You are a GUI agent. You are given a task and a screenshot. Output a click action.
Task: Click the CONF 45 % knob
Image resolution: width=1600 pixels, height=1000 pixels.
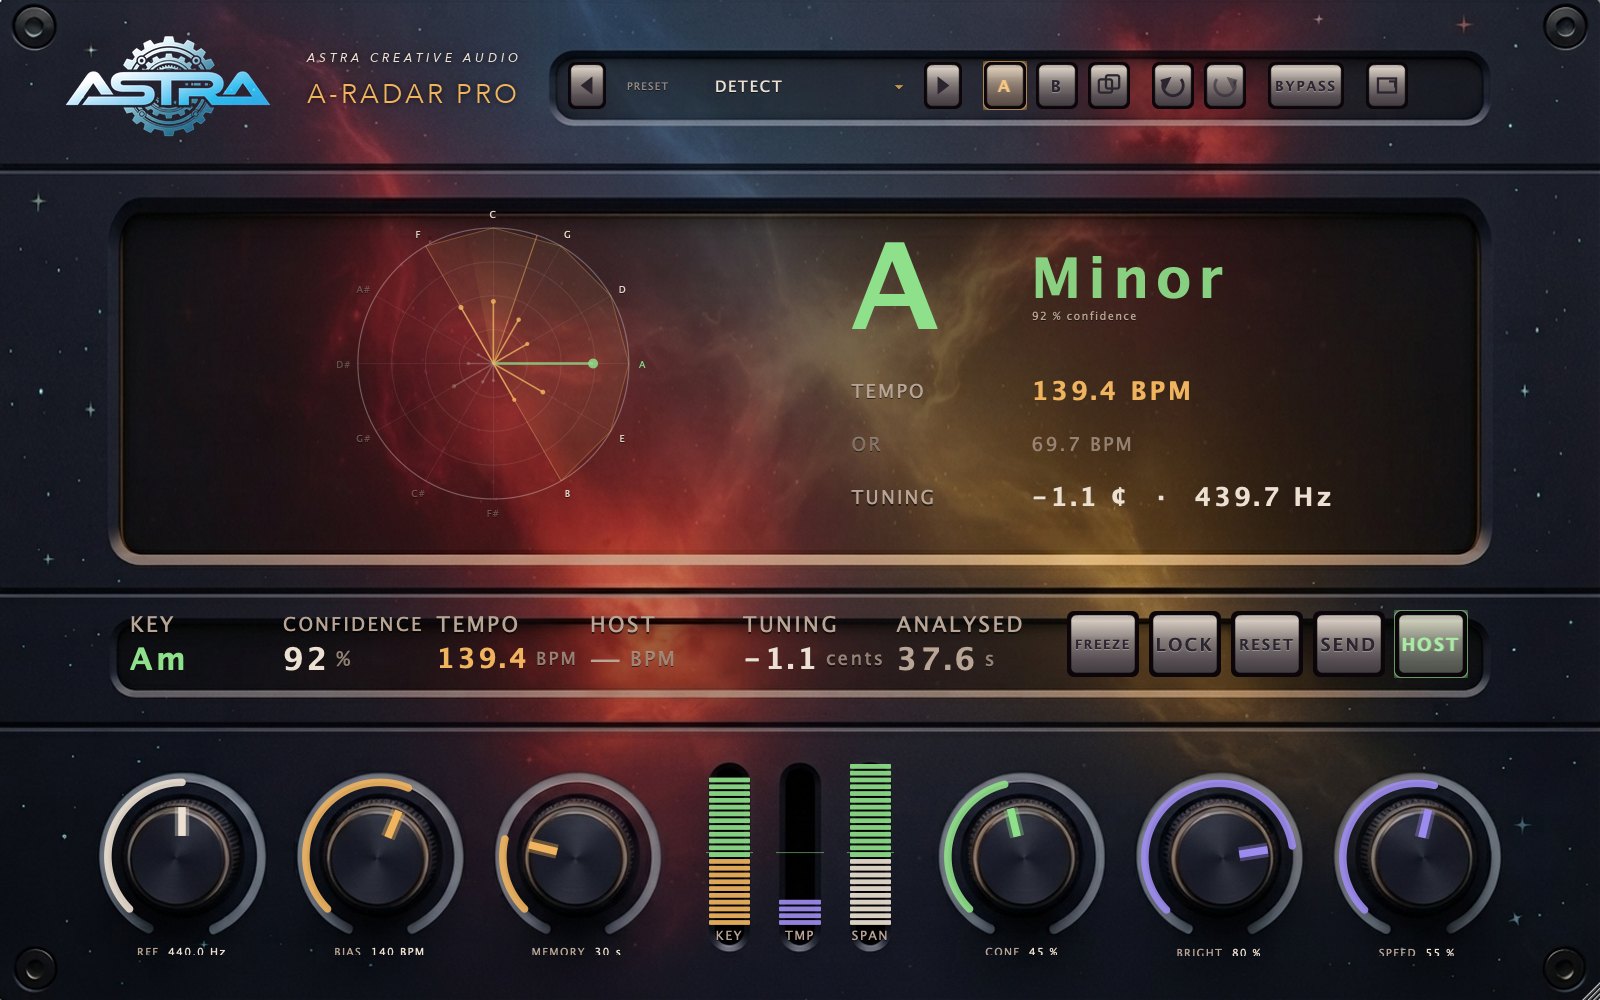click(x=1021, y=857)
